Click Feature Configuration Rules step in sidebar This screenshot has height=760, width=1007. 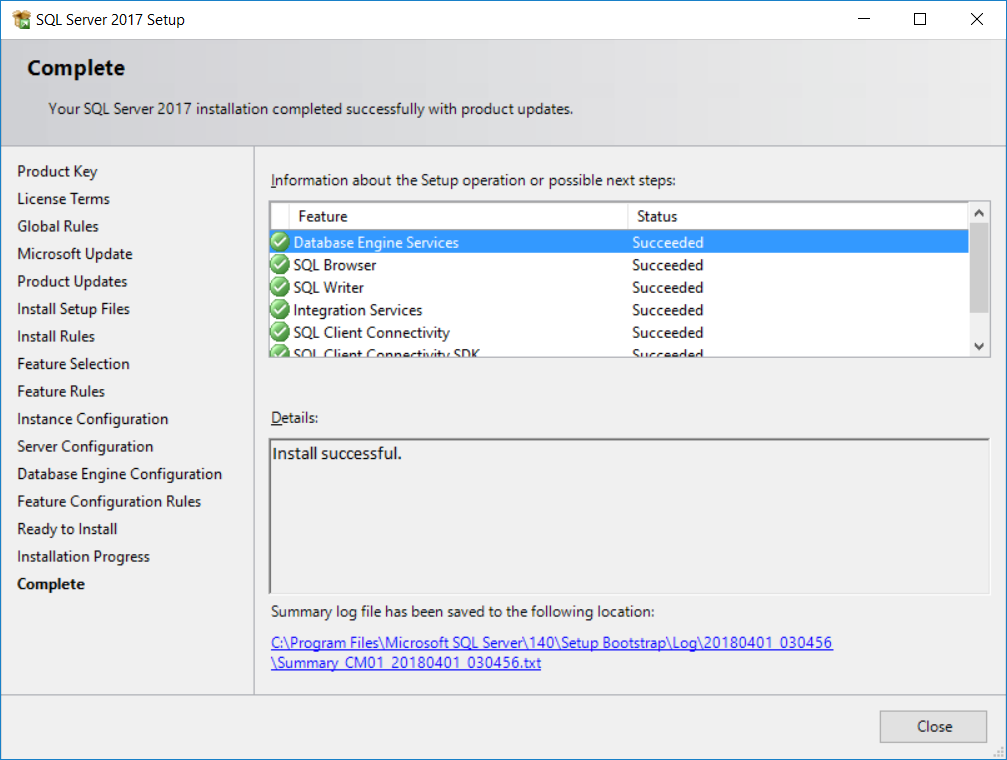pyautogui.click(x=109, y=502)
